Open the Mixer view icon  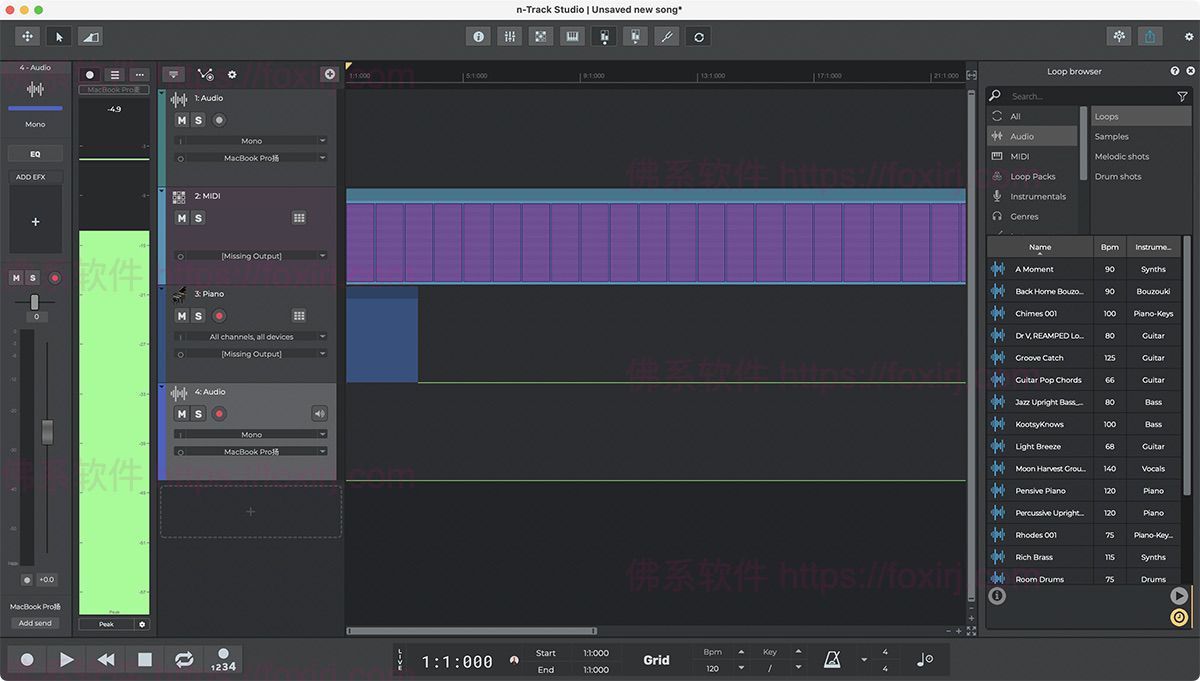tap(508, 36)
